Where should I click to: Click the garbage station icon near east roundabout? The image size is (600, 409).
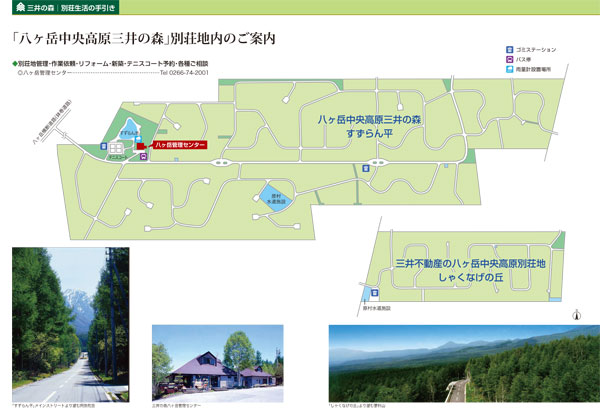pos(366,168)
